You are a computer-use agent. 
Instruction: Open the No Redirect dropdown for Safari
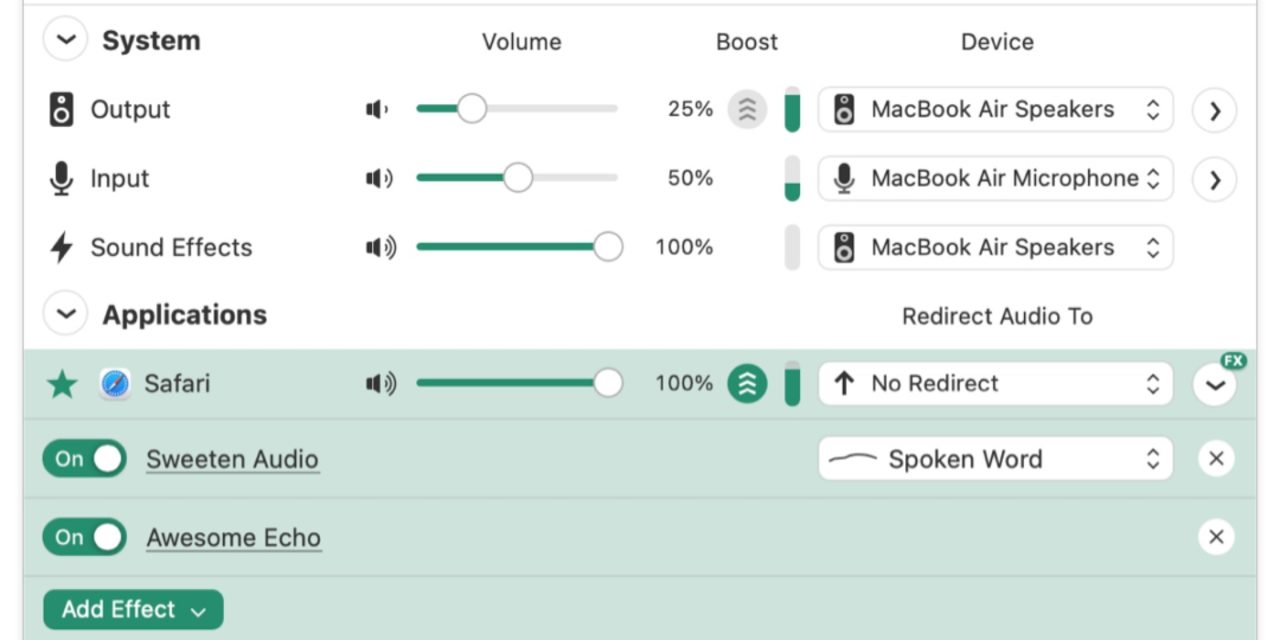coord(994,384)
